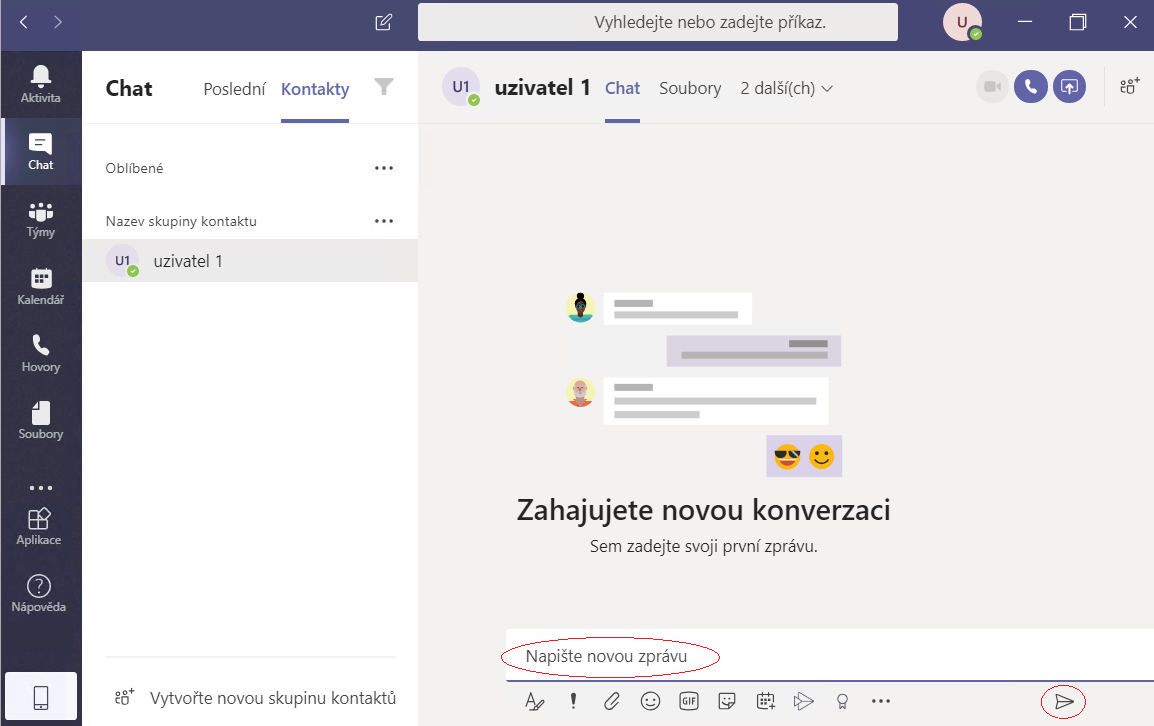Show more messaging extensions ellipsis
The width and height of the screenshot is (1154, 726).
pos(881,701)
